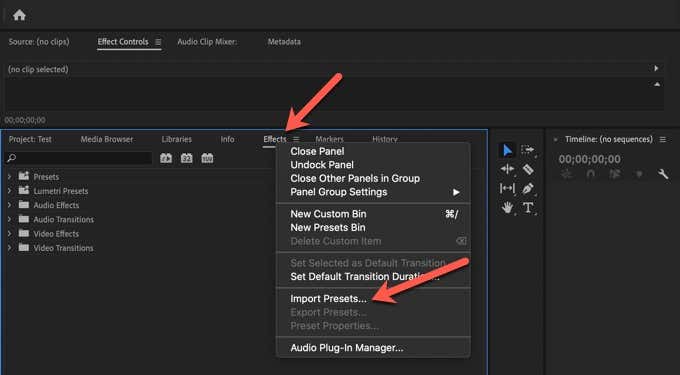Switch to Project: Test tab
This screenshot has width=680, height=375.
pos(30,139)
